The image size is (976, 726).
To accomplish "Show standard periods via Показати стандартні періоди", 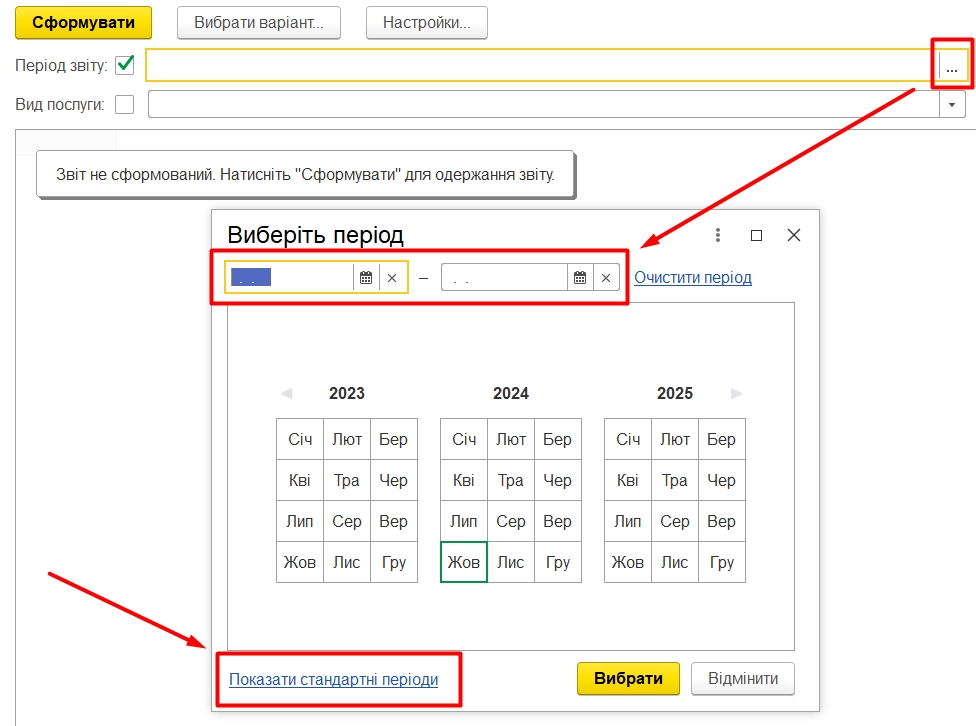I will (x=333, y=680).
